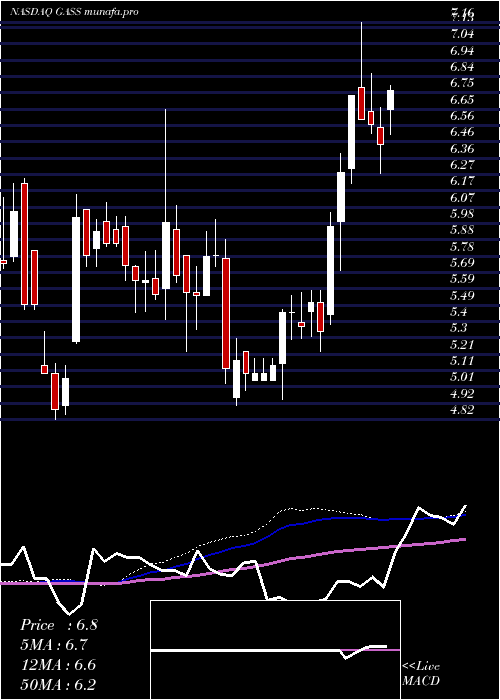The width and height of the screenshot is (500, 700).
Task: Click the 5.3 price axis label
Action: click(x=459, y=328)
